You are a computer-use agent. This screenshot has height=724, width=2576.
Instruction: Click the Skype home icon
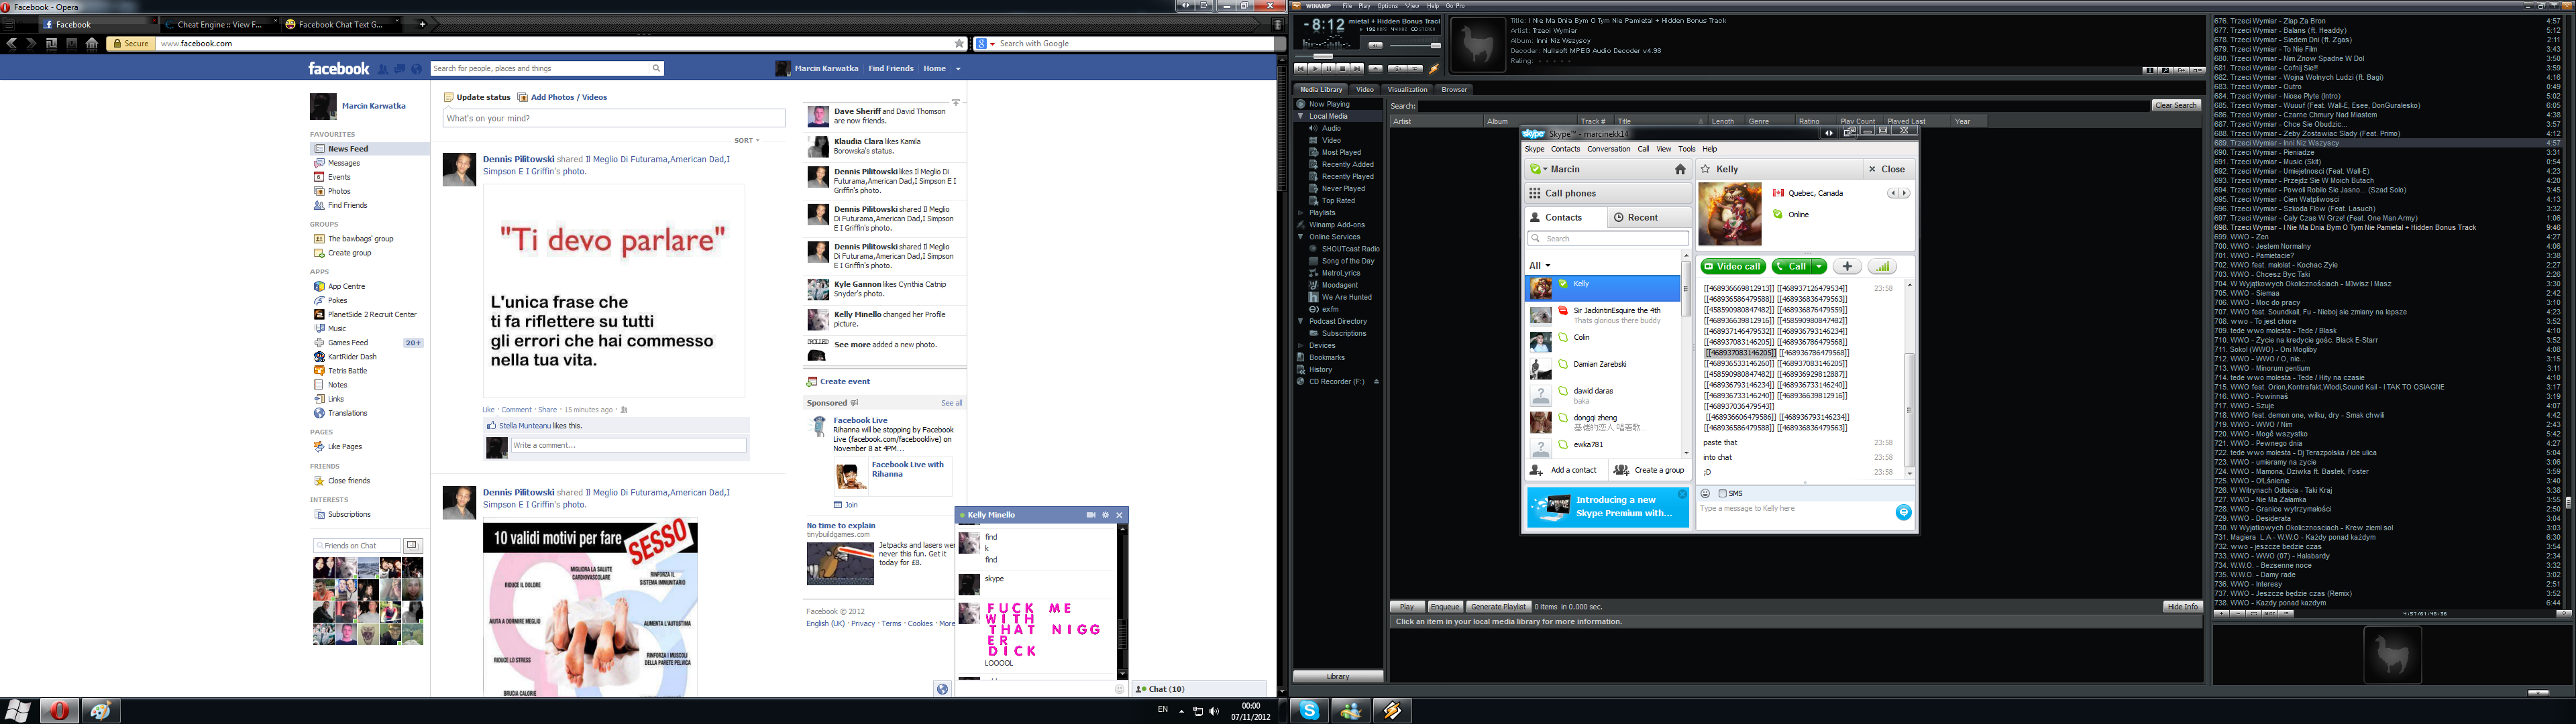point(1680,169)
